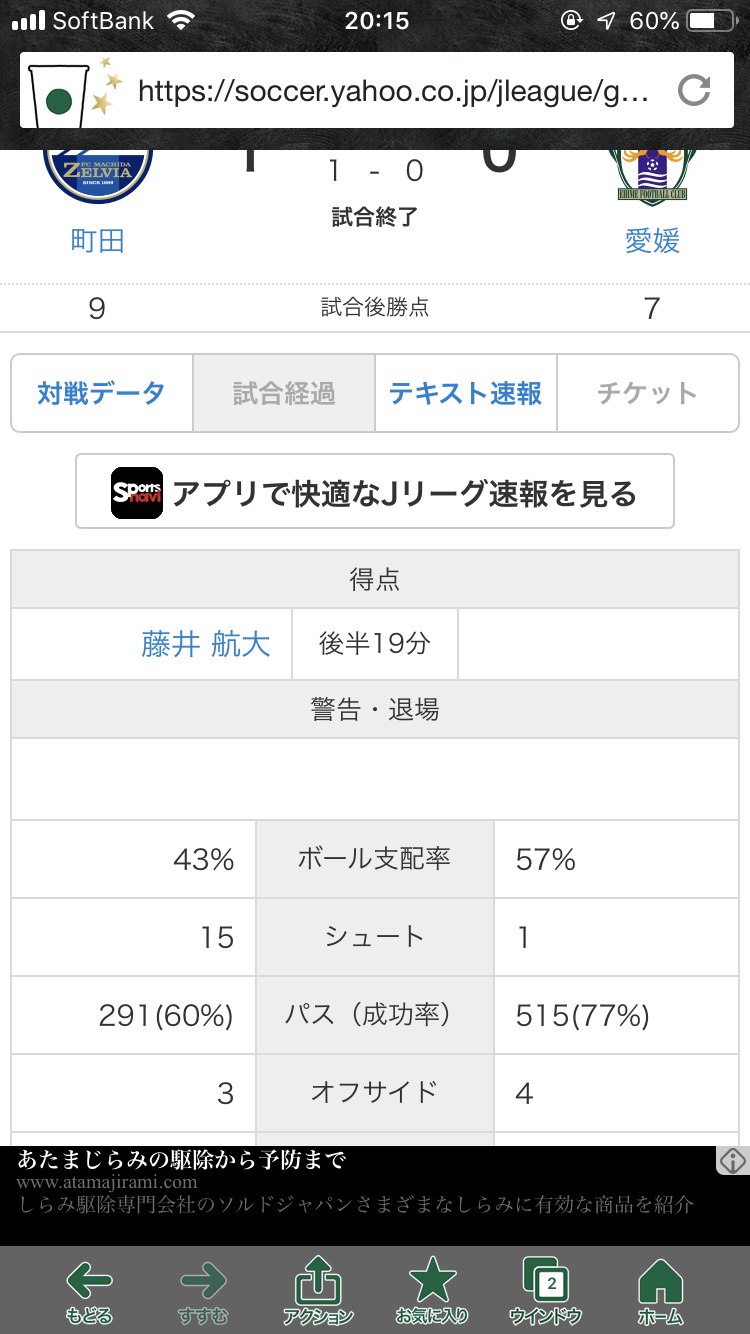
Task: Tap the reload page icon
Action: click(694, 91)
